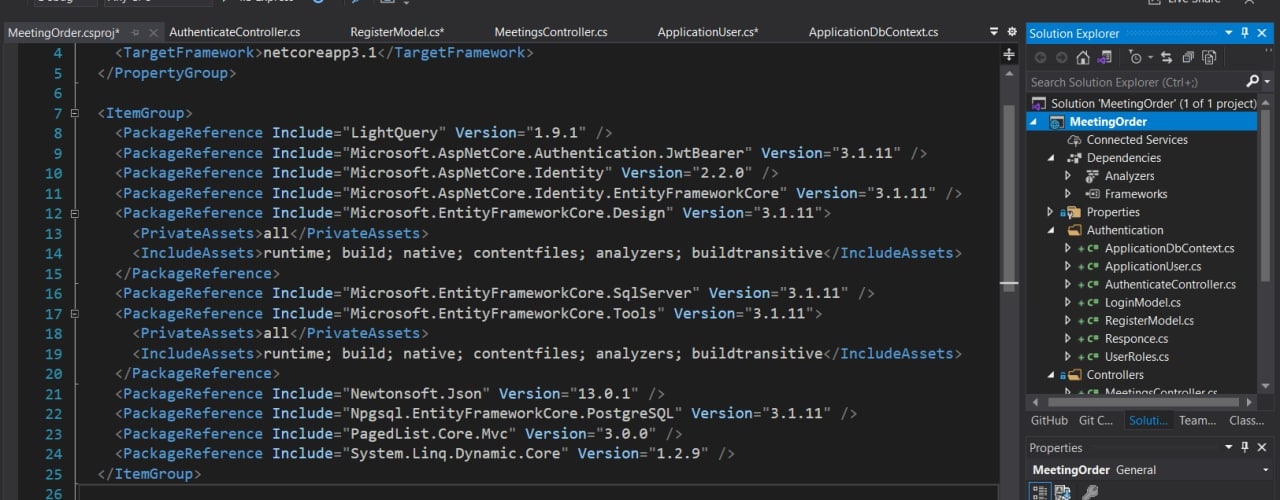Image resolution: width=1280 pixels, height=500 pixels.
Task: Select Connected Services node
Action: click(1137, 140)
